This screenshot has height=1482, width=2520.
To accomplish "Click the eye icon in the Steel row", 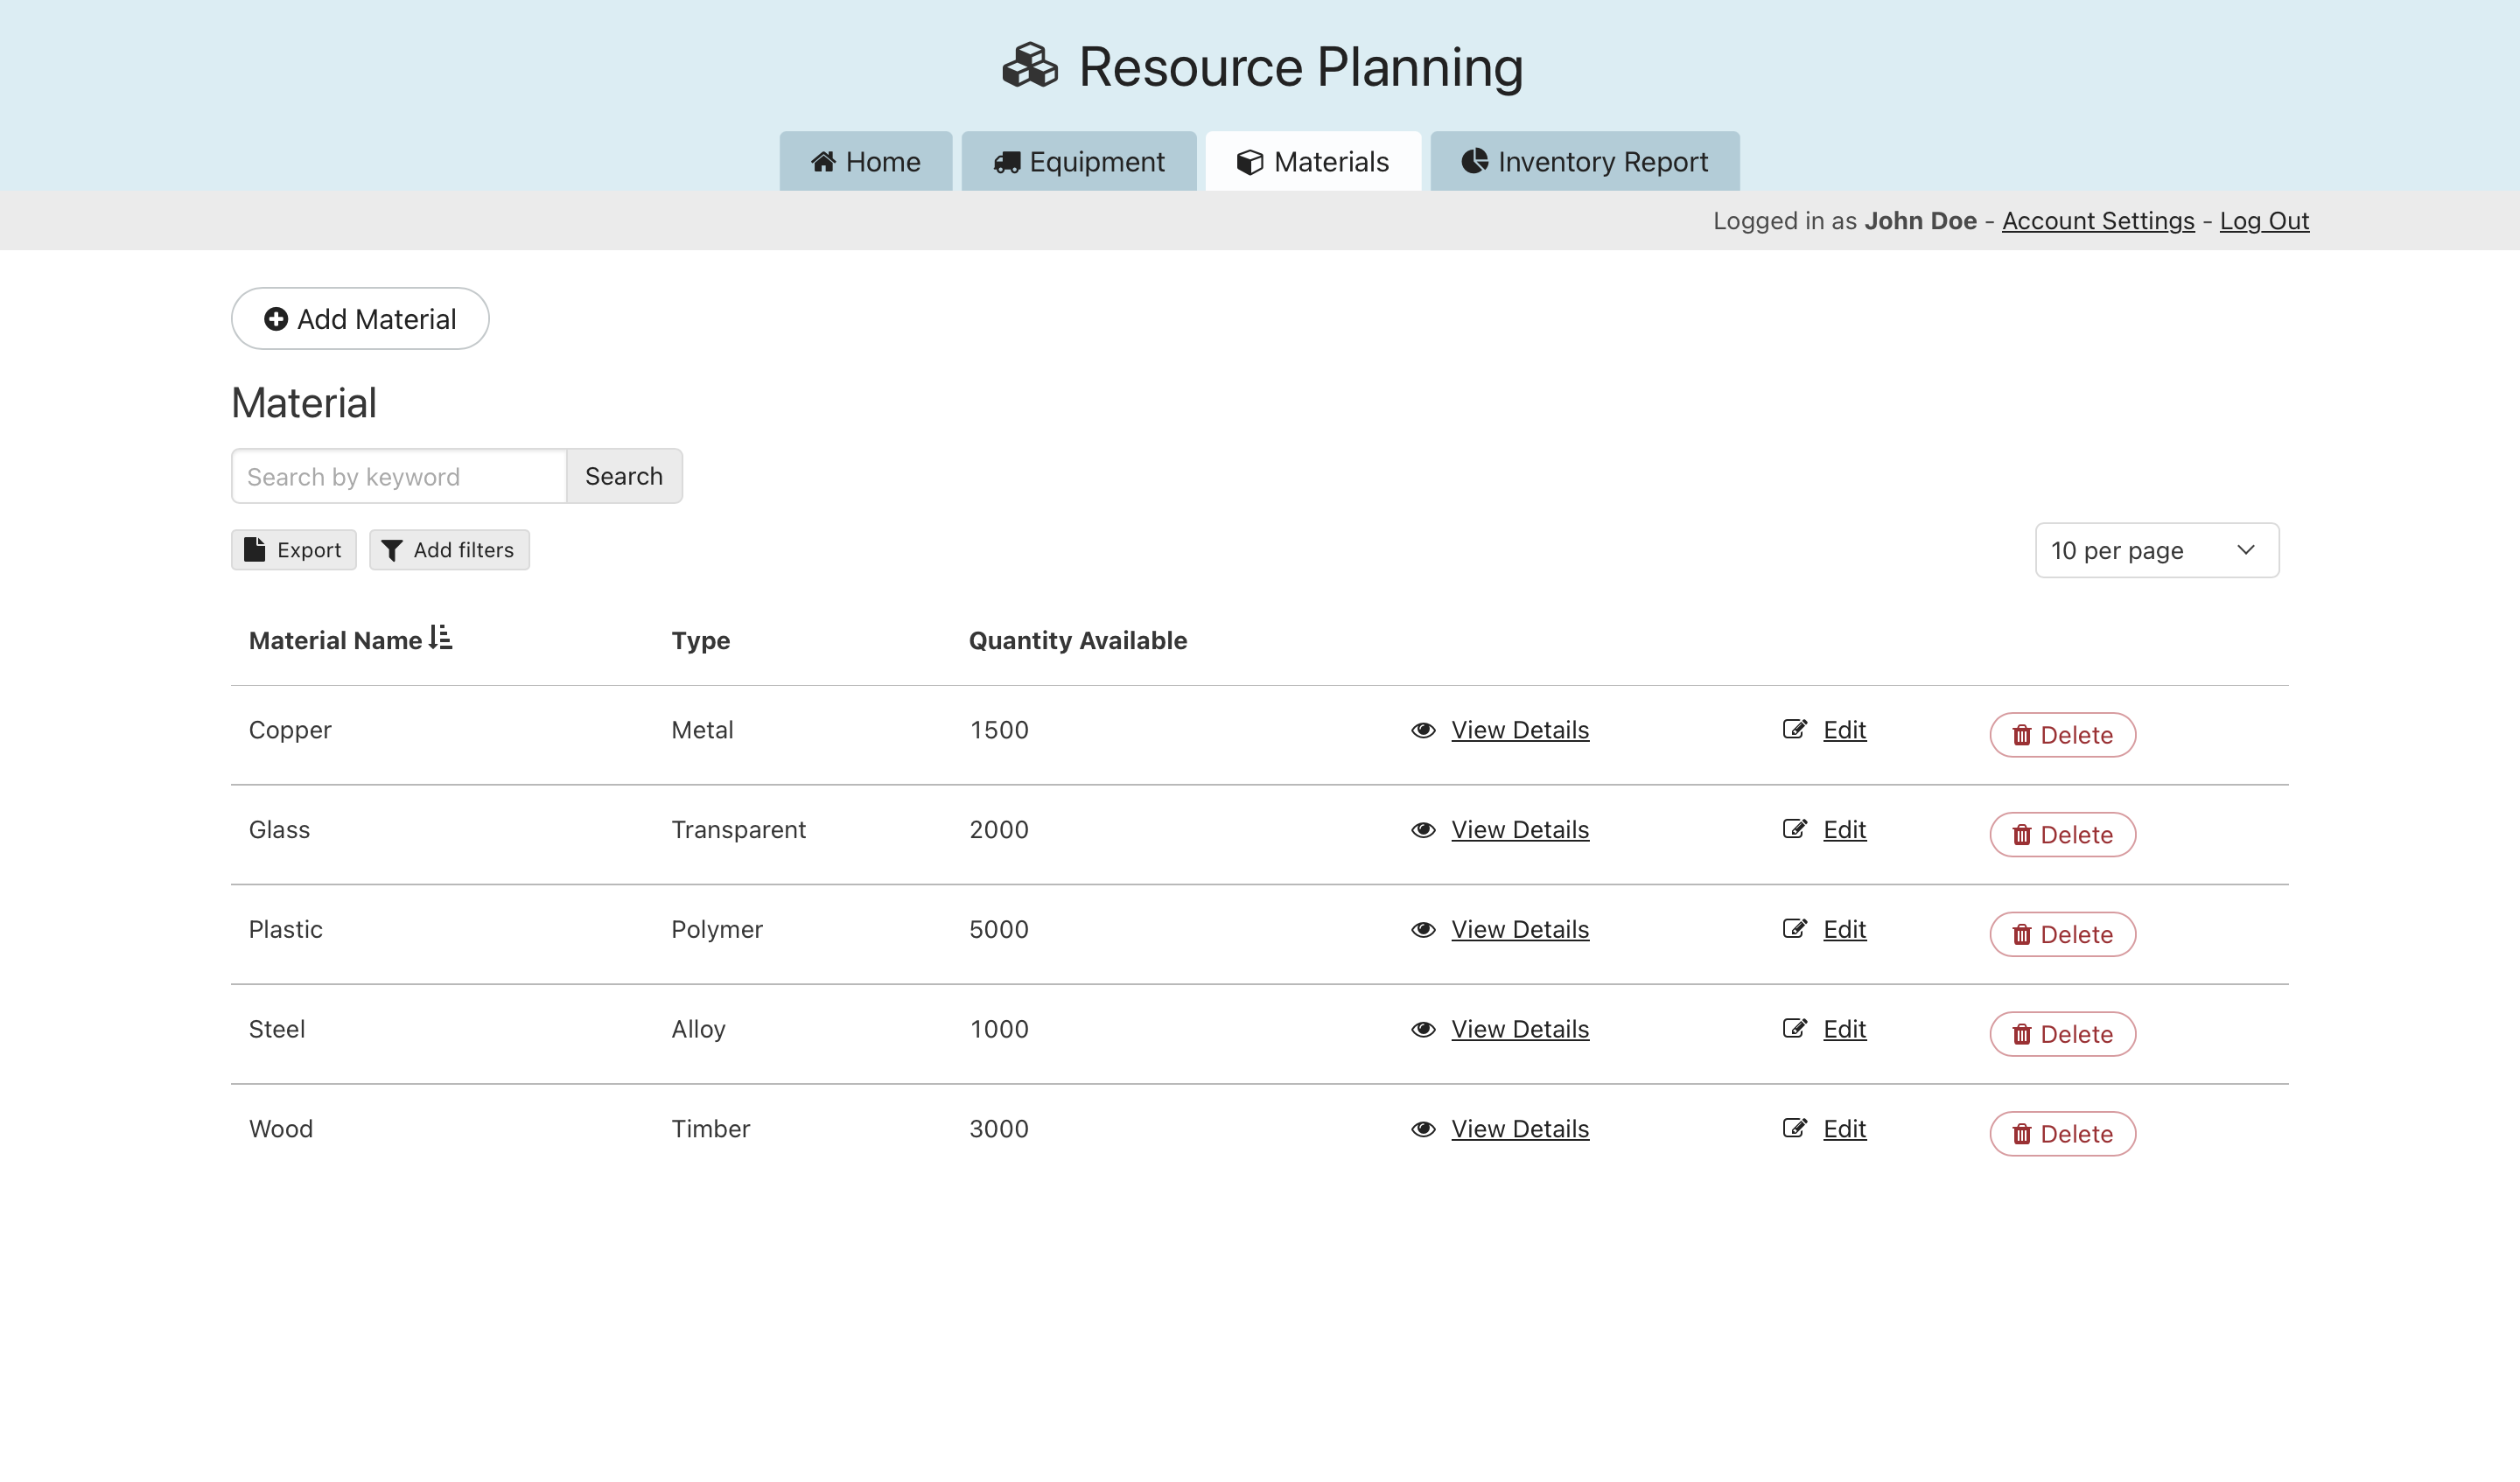I will click(x=1422, y=1029).
